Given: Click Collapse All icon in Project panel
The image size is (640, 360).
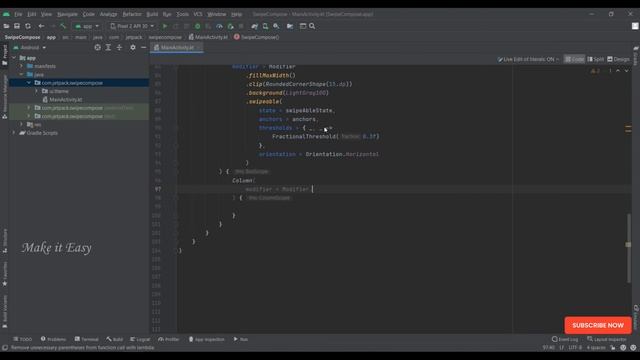Looking at the screenshot, I should [x=119, y=48].
